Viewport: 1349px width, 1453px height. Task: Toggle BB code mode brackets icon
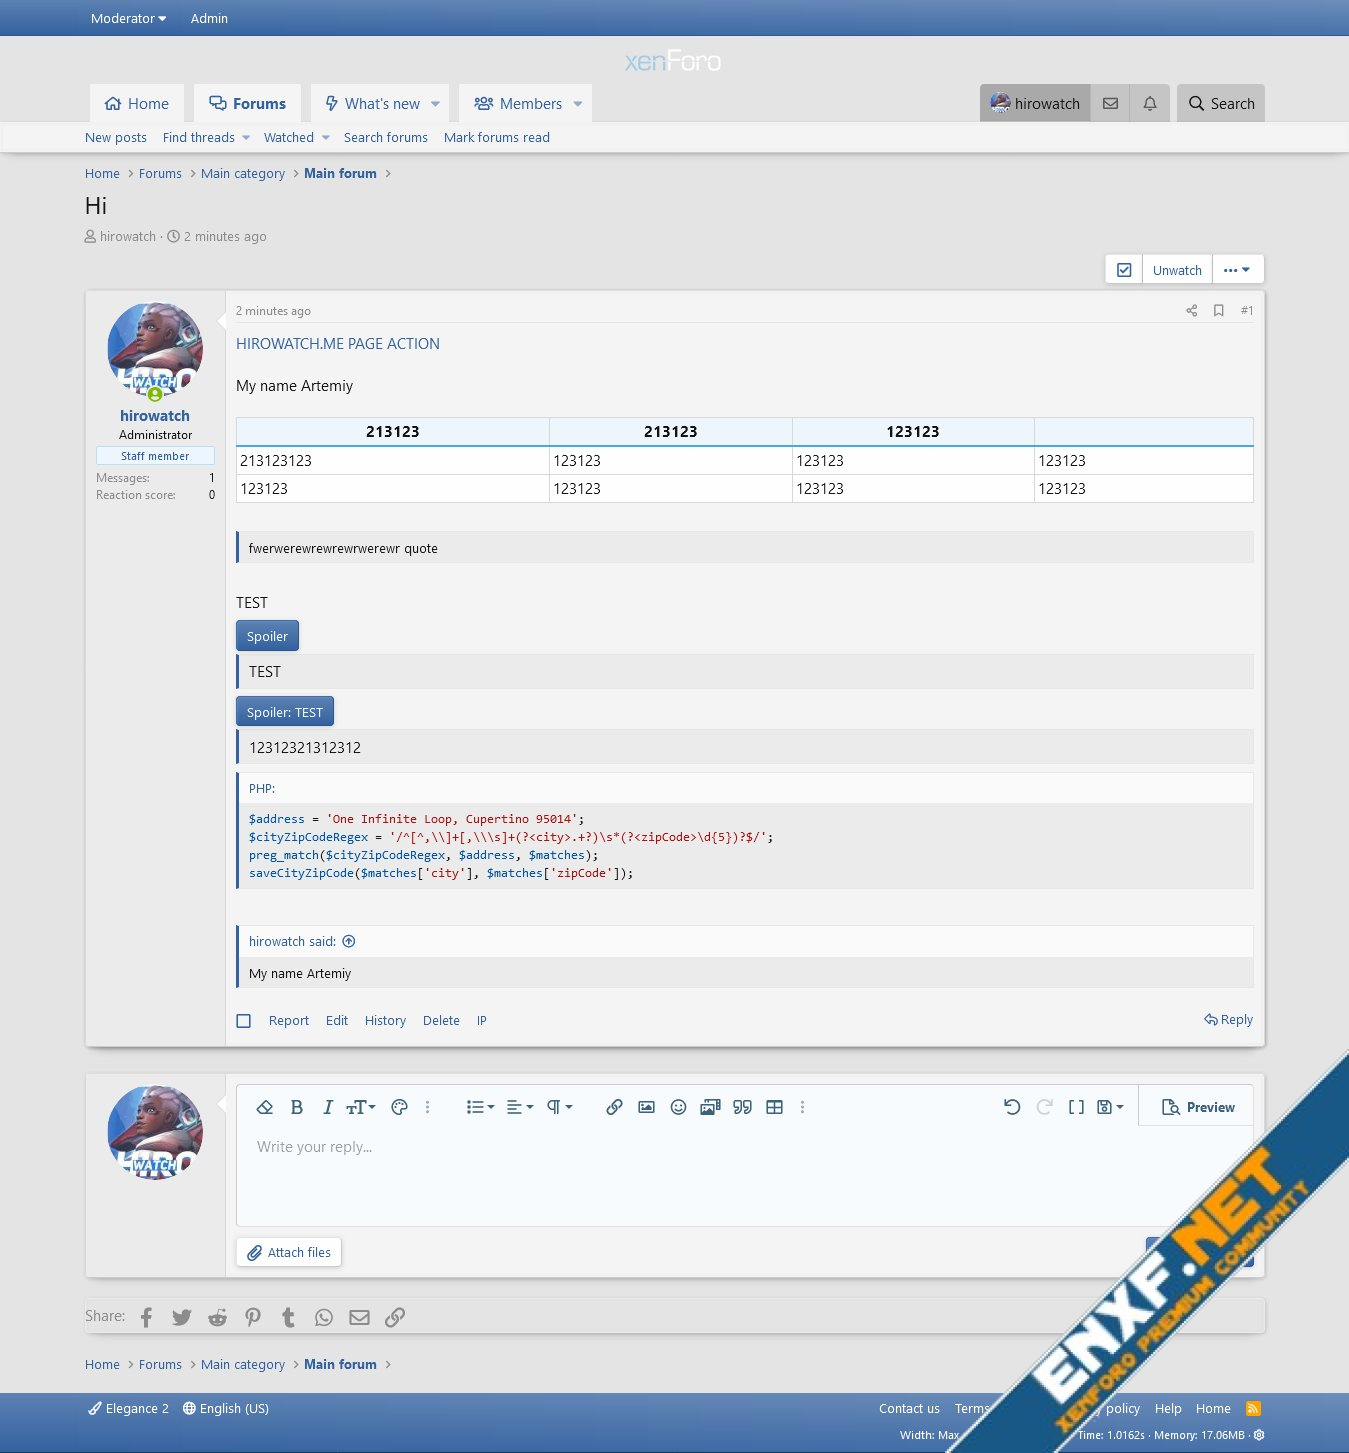point(1076,1107)
